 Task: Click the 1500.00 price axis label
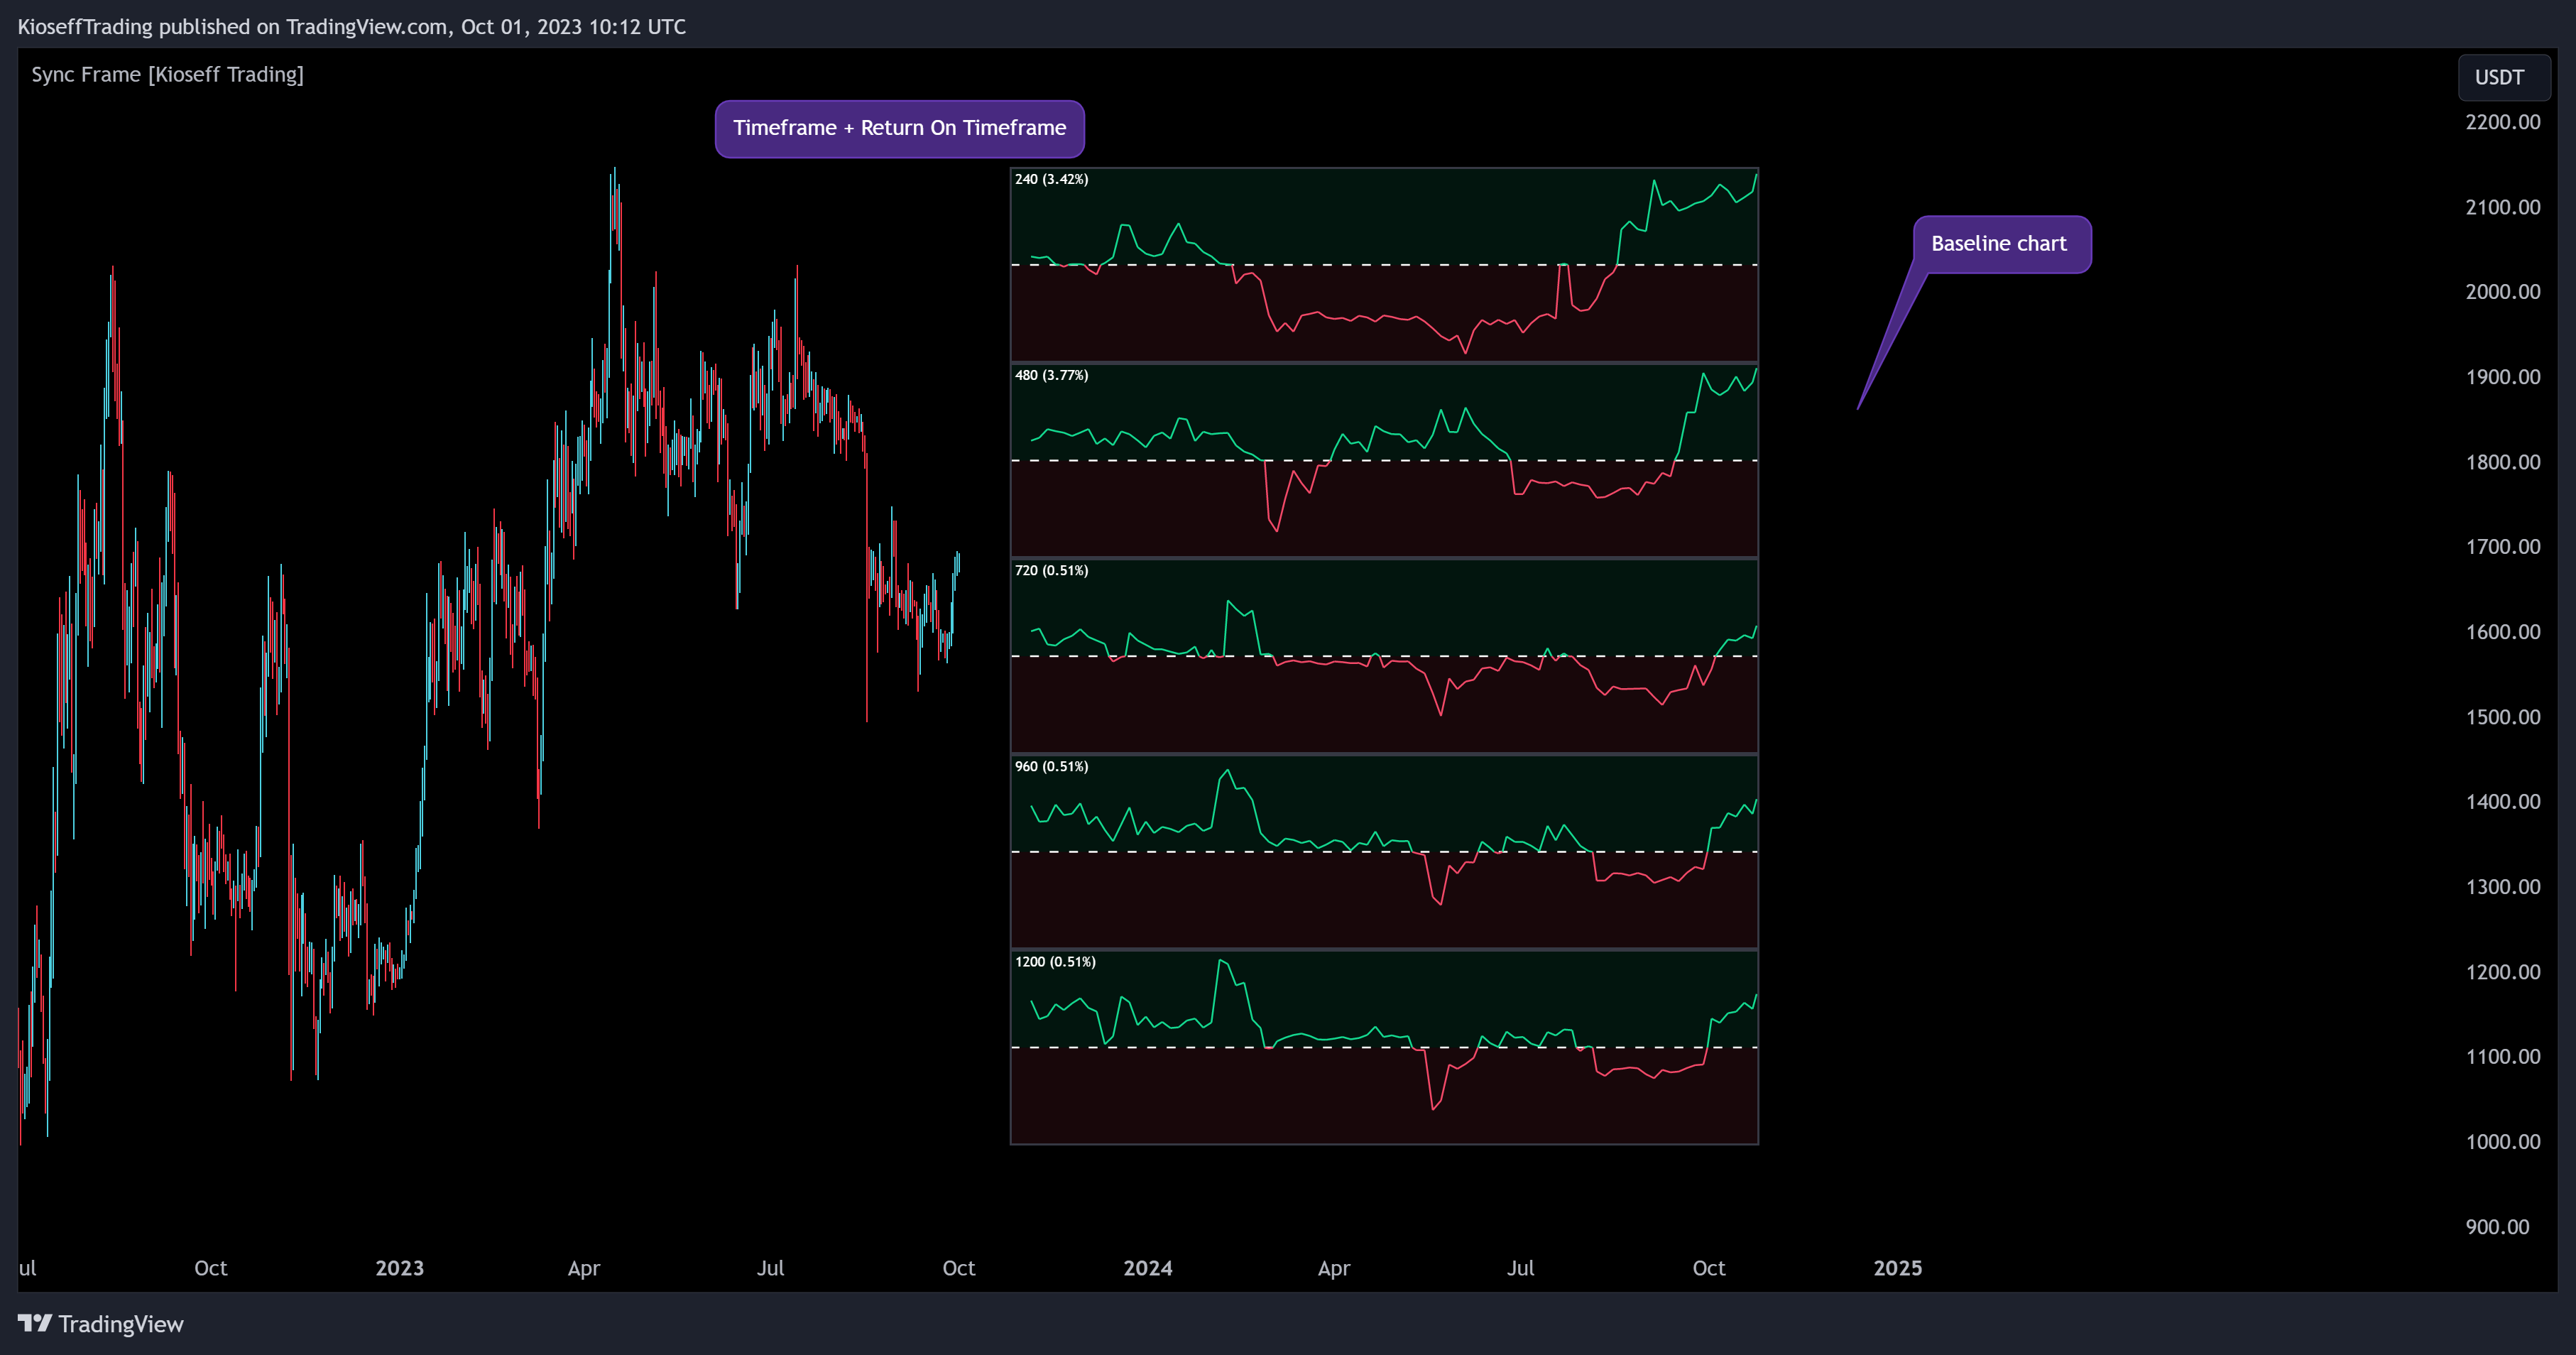(2502, 717)
